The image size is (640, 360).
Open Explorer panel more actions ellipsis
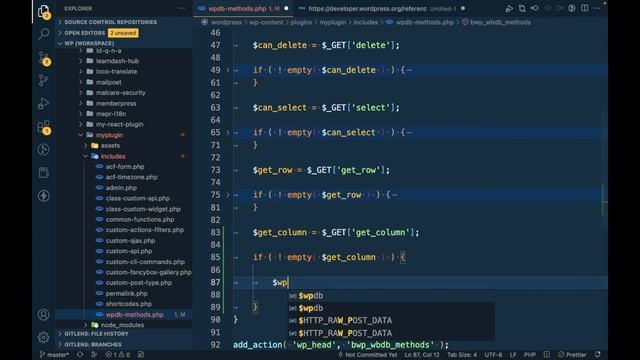click(x=182, y=8)
